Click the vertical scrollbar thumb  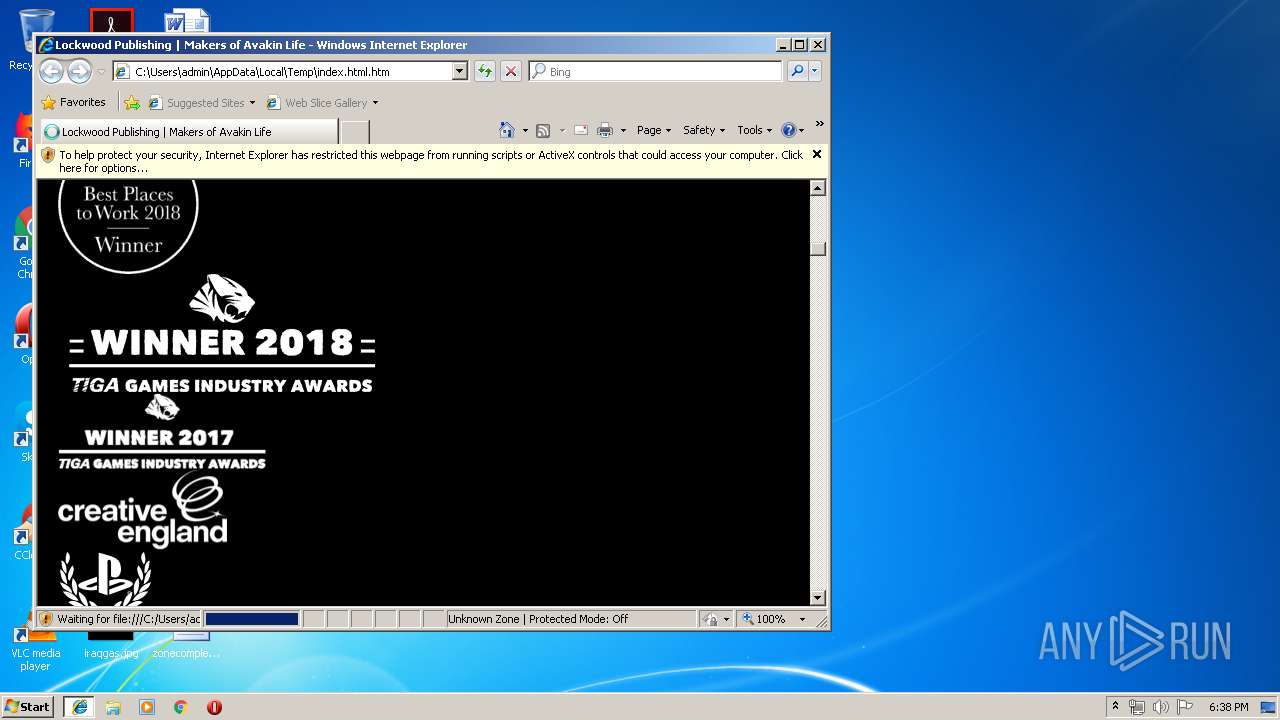coord(818,248)
